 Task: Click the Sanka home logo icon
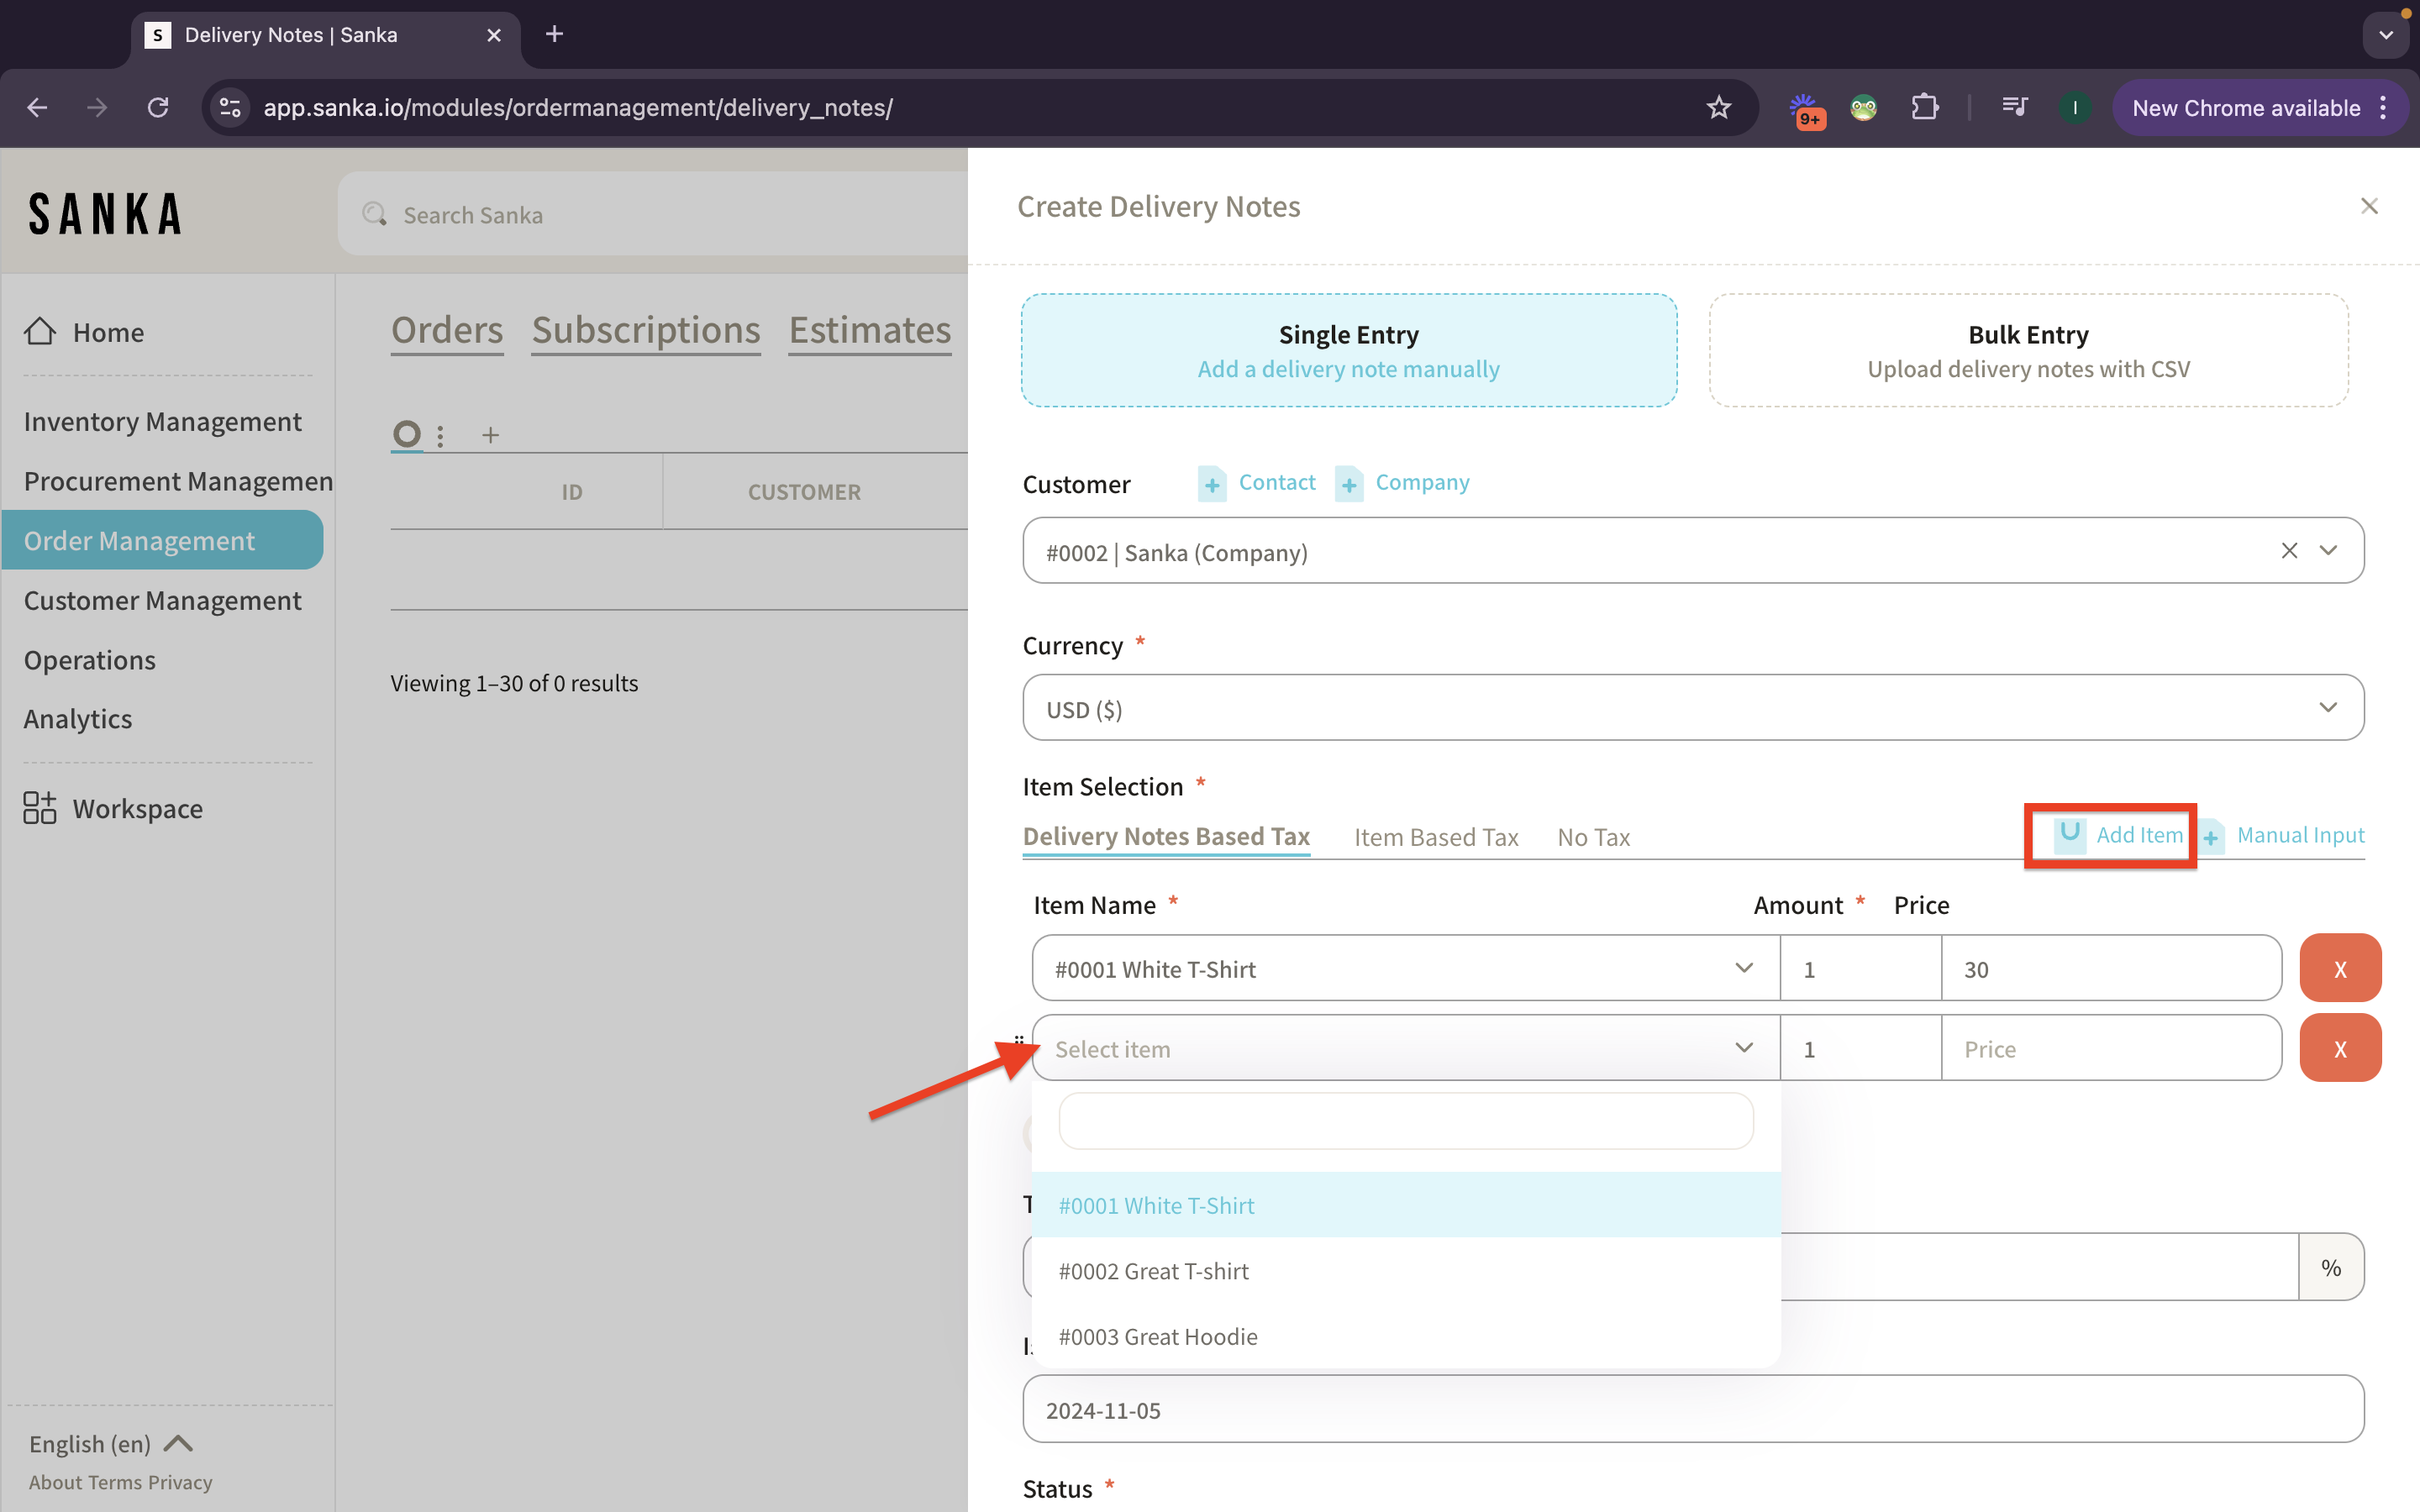coord(104,211)
